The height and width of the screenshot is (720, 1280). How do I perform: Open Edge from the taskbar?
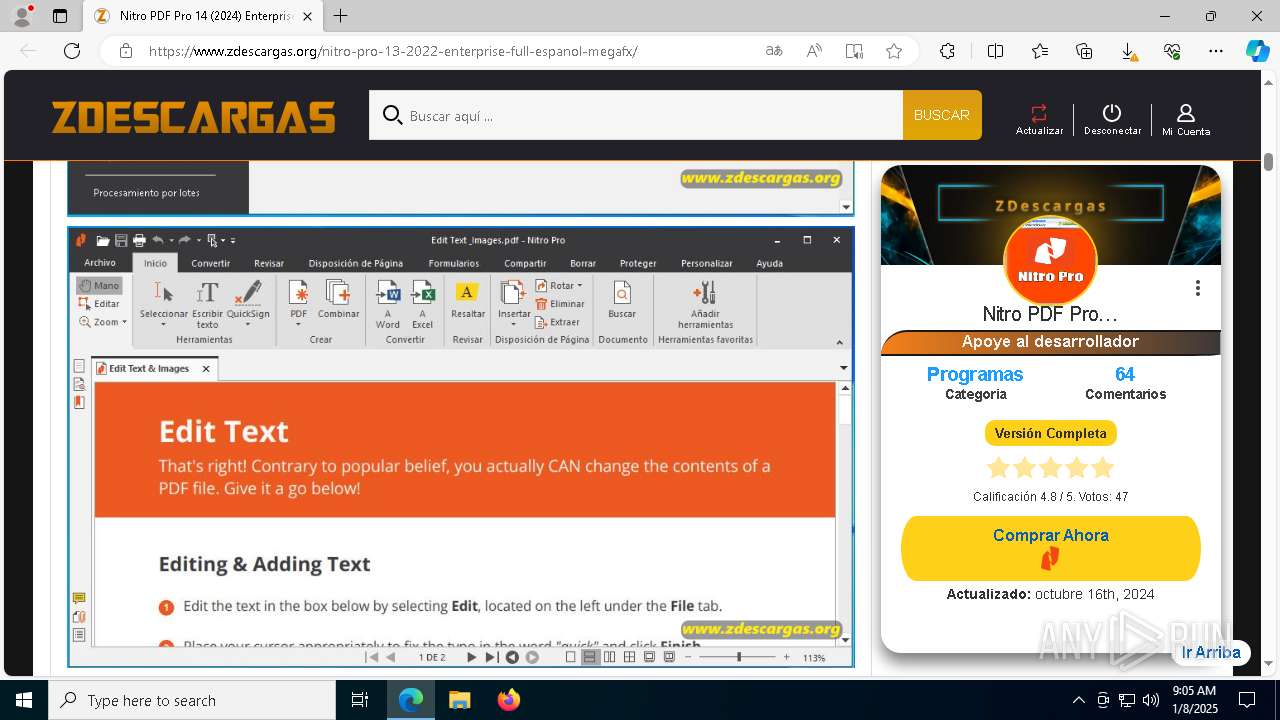click(x=411, y=700)
